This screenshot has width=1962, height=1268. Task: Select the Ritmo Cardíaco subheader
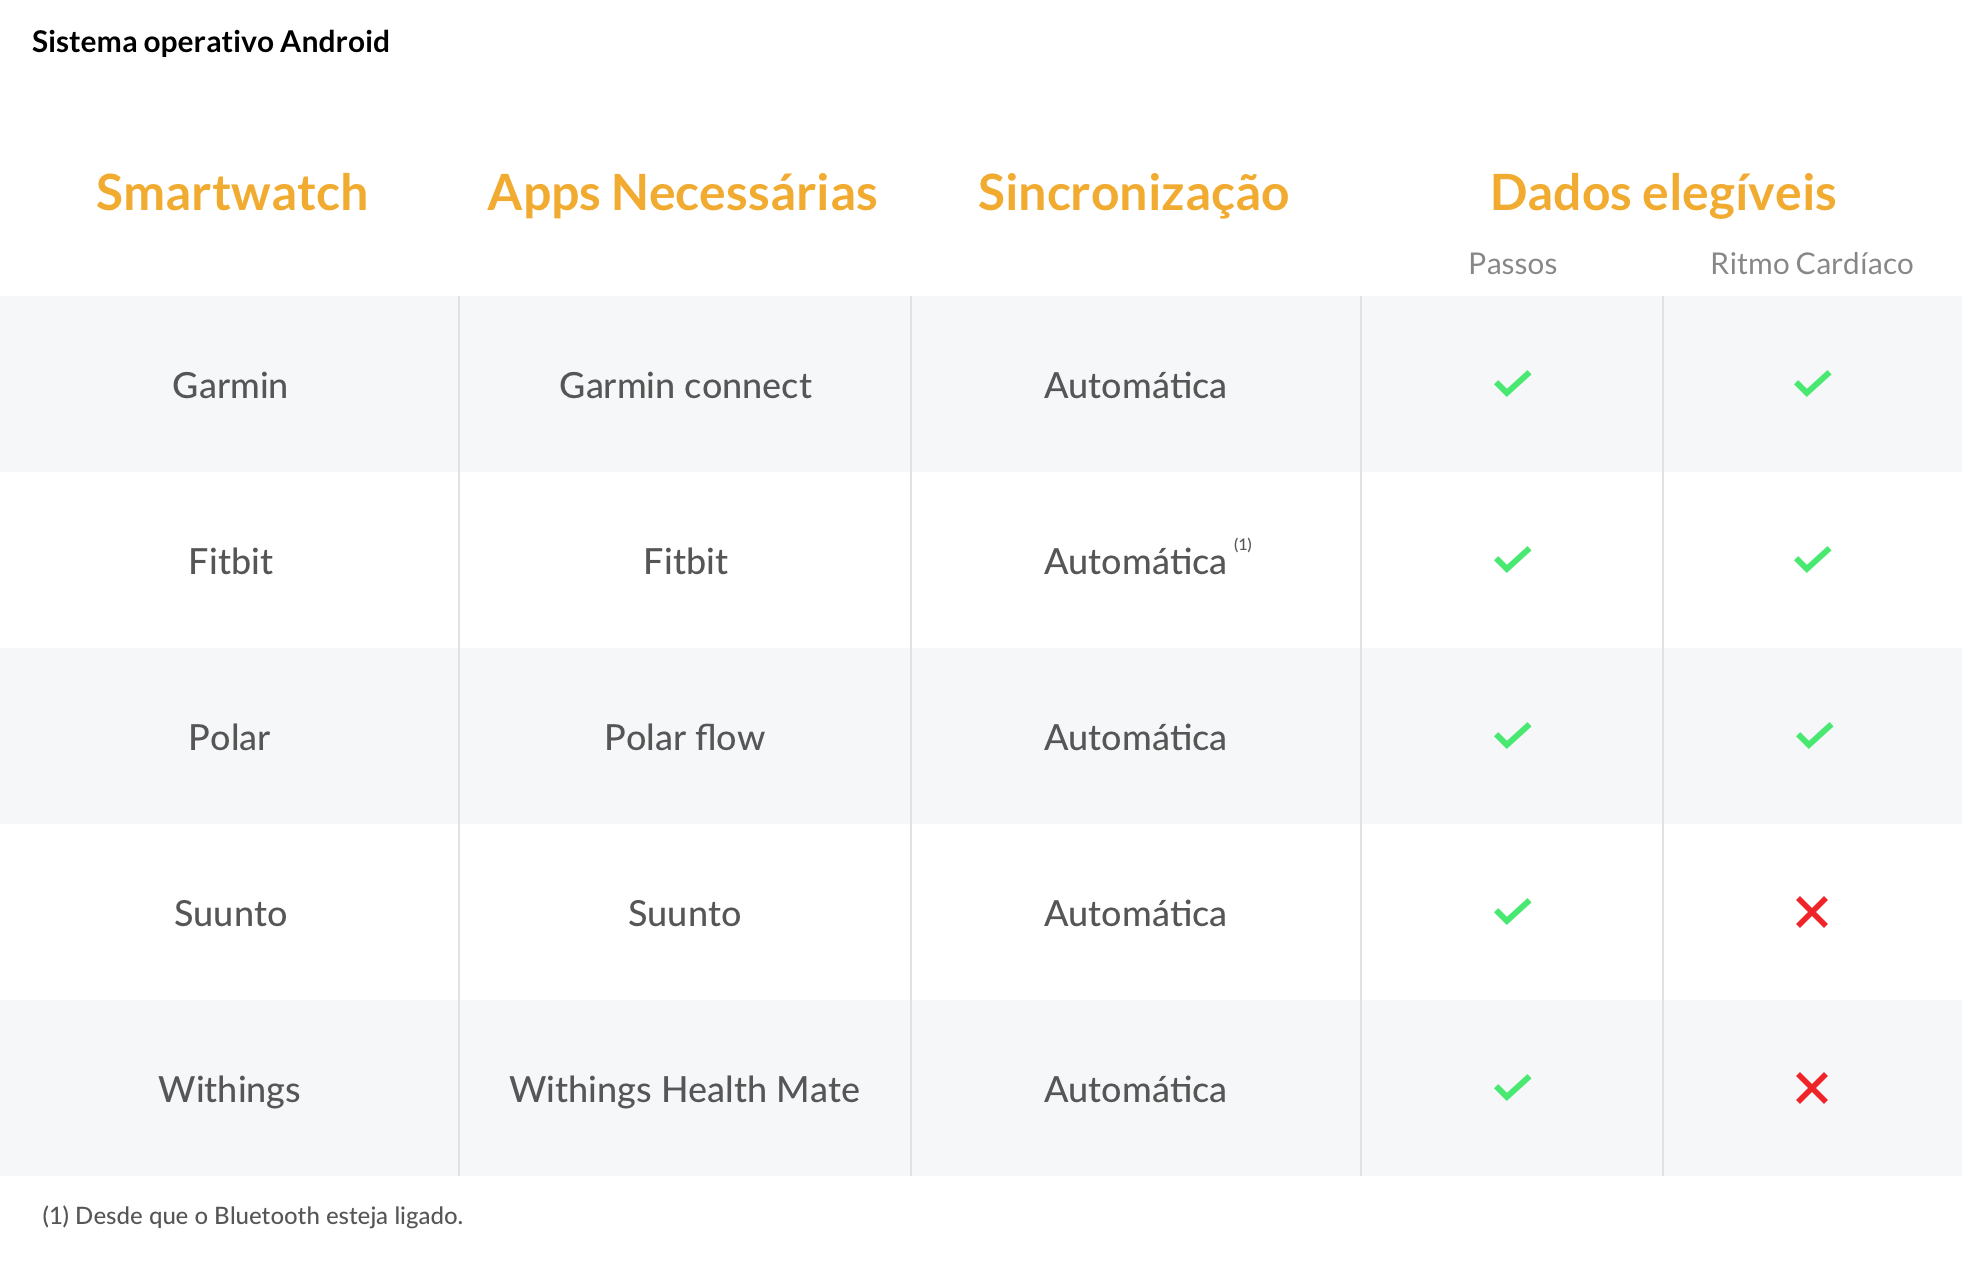point(1811,264)
